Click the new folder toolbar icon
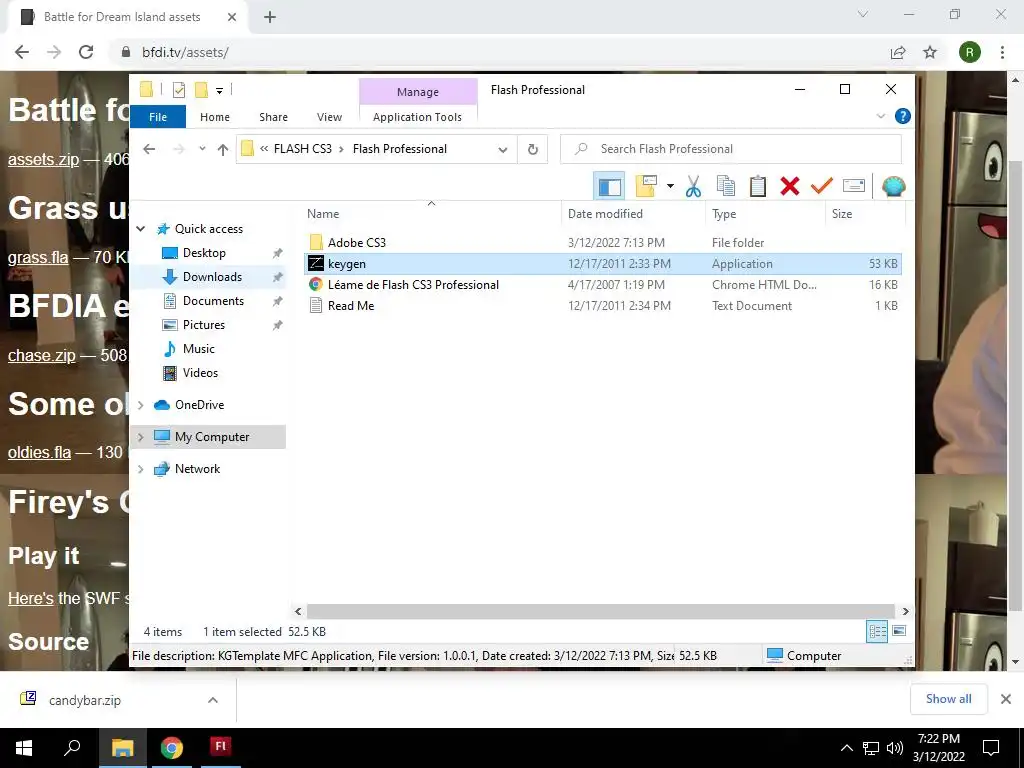Image resolution: width=1024 pixels, height=768 pixels. pos(646,187)
